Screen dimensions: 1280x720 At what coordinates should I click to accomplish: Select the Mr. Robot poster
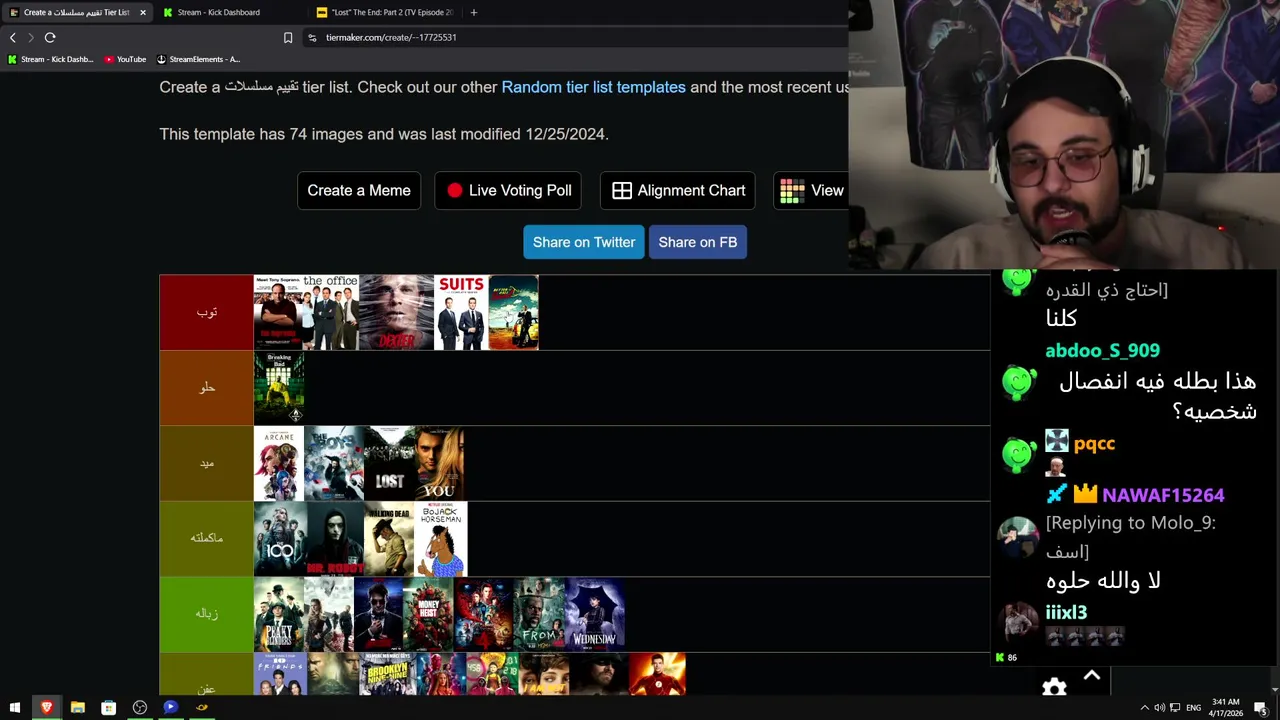click(335, 539)
